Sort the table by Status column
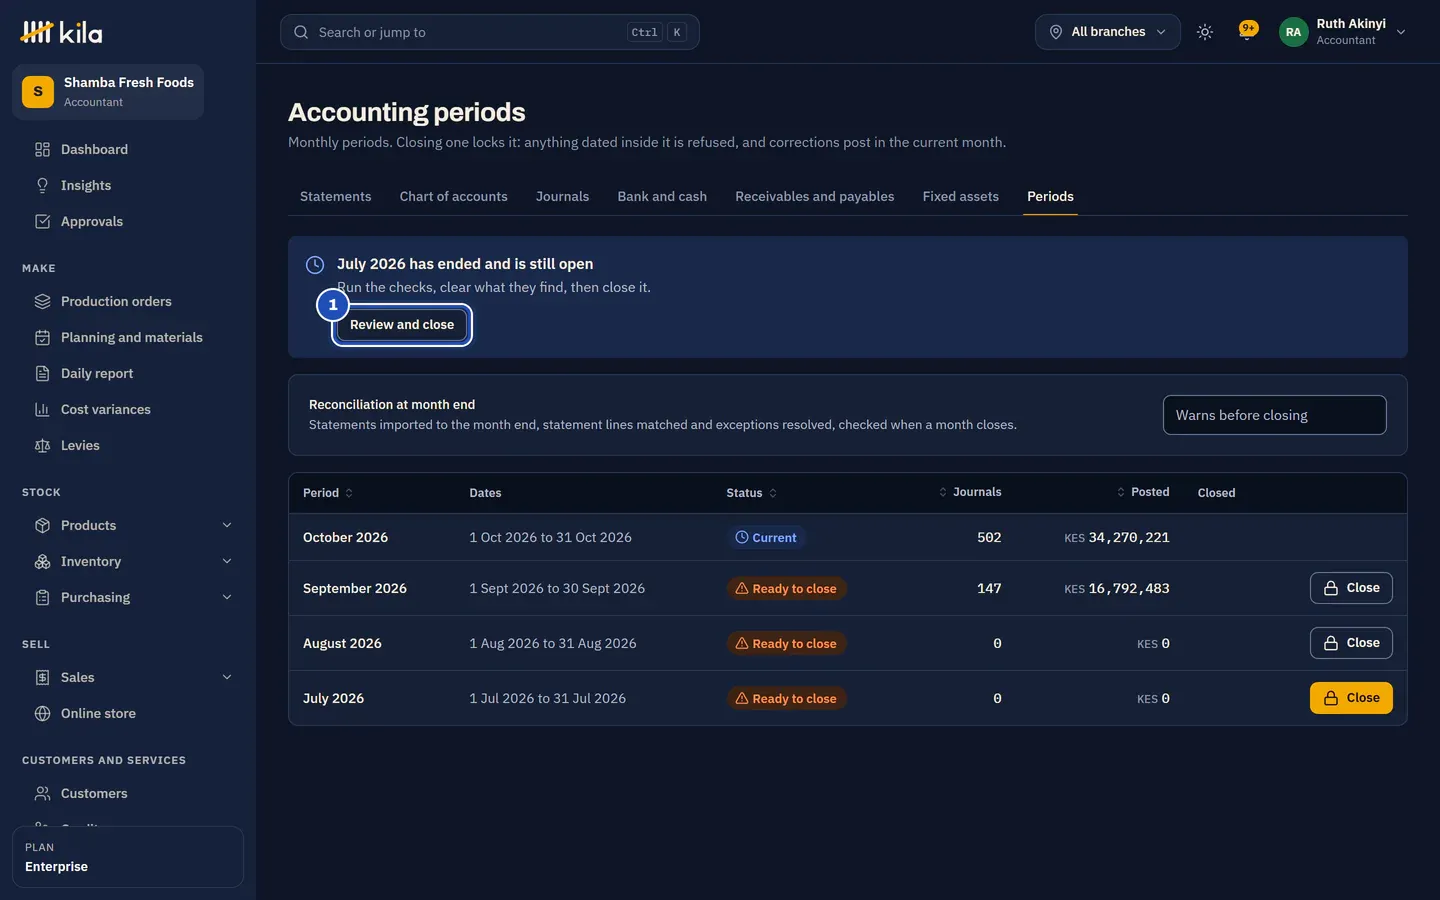 [x=751, y=493]
